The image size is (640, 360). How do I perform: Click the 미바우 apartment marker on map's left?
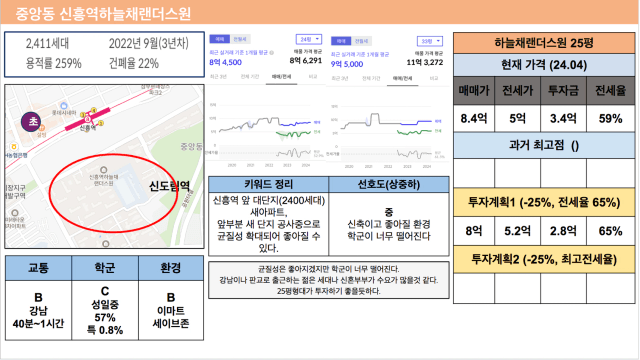[15, 213]
